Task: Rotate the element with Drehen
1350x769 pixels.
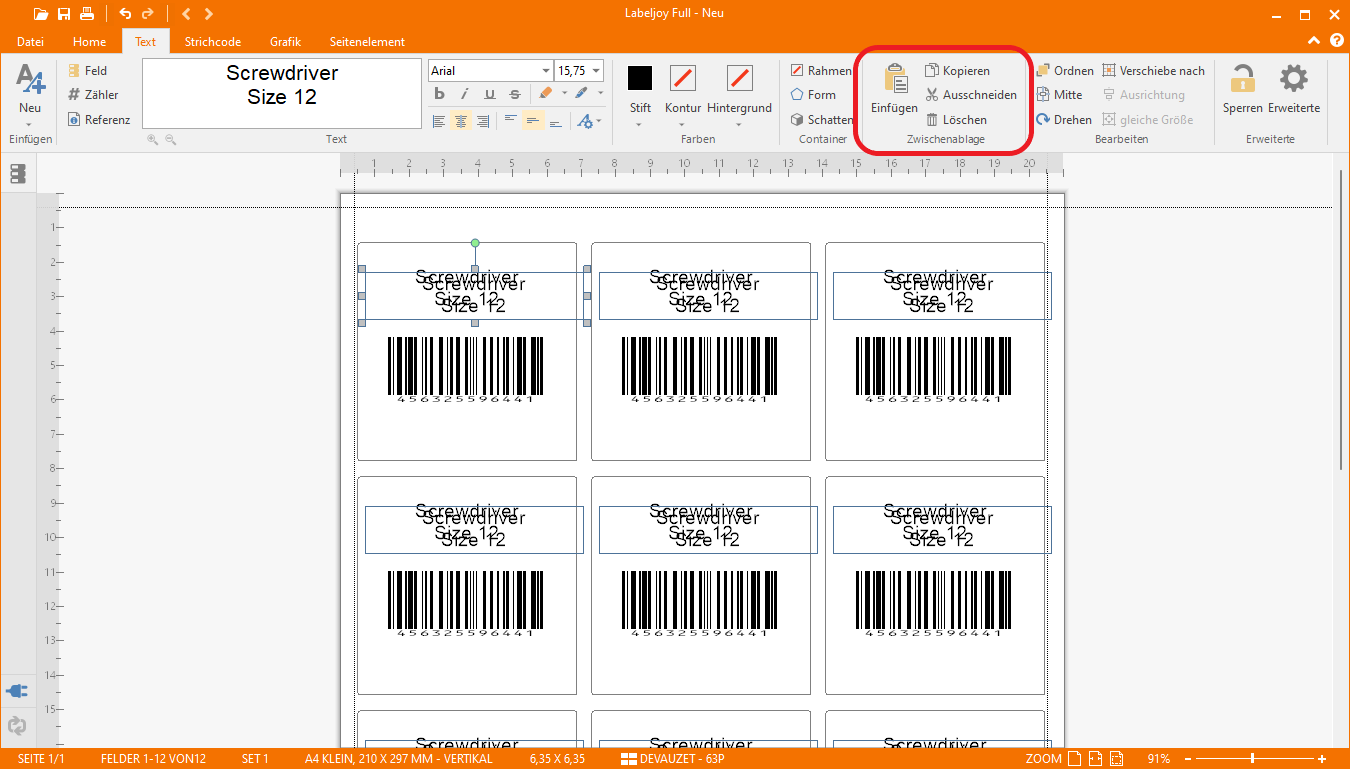Action: click(x=1064, y=119)
